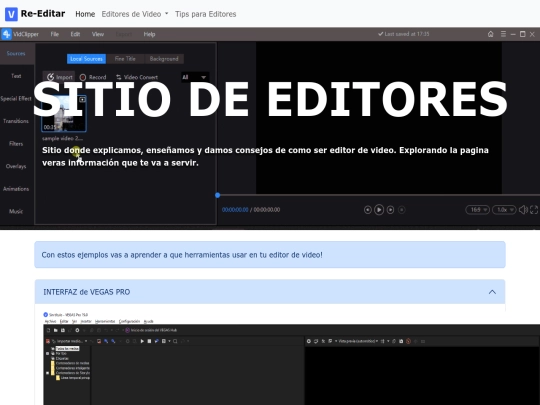The width and height of the screenshot is (540, 405).
Task: Click the fullscreen preview icon
Action: tap(534, 210)
